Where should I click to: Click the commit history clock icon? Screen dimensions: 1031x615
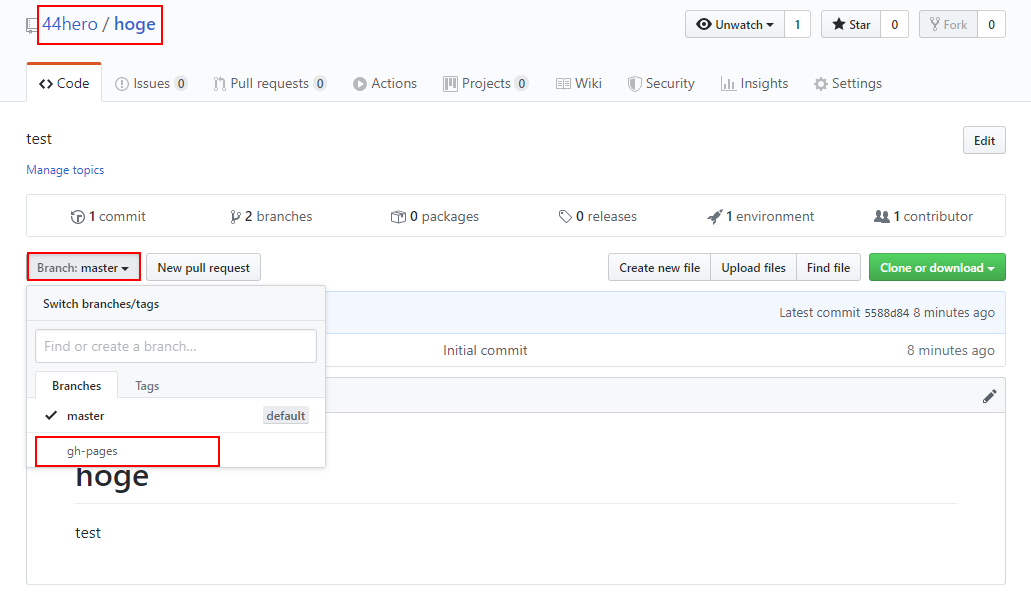78,217
